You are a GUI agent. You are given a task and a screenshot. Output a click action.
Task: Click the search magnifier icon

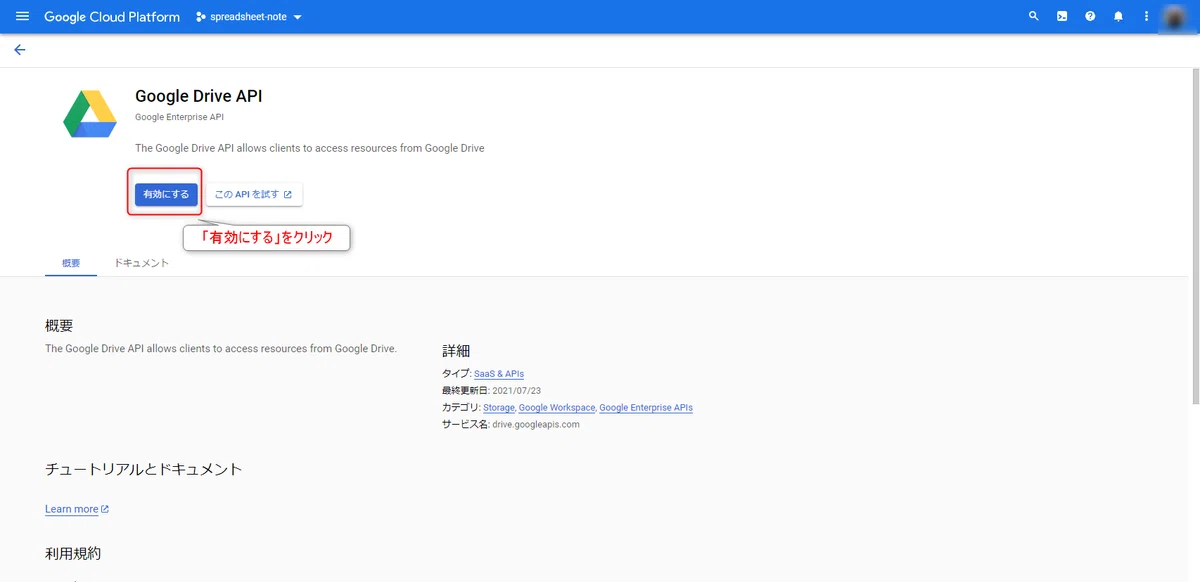[1034, 17]
